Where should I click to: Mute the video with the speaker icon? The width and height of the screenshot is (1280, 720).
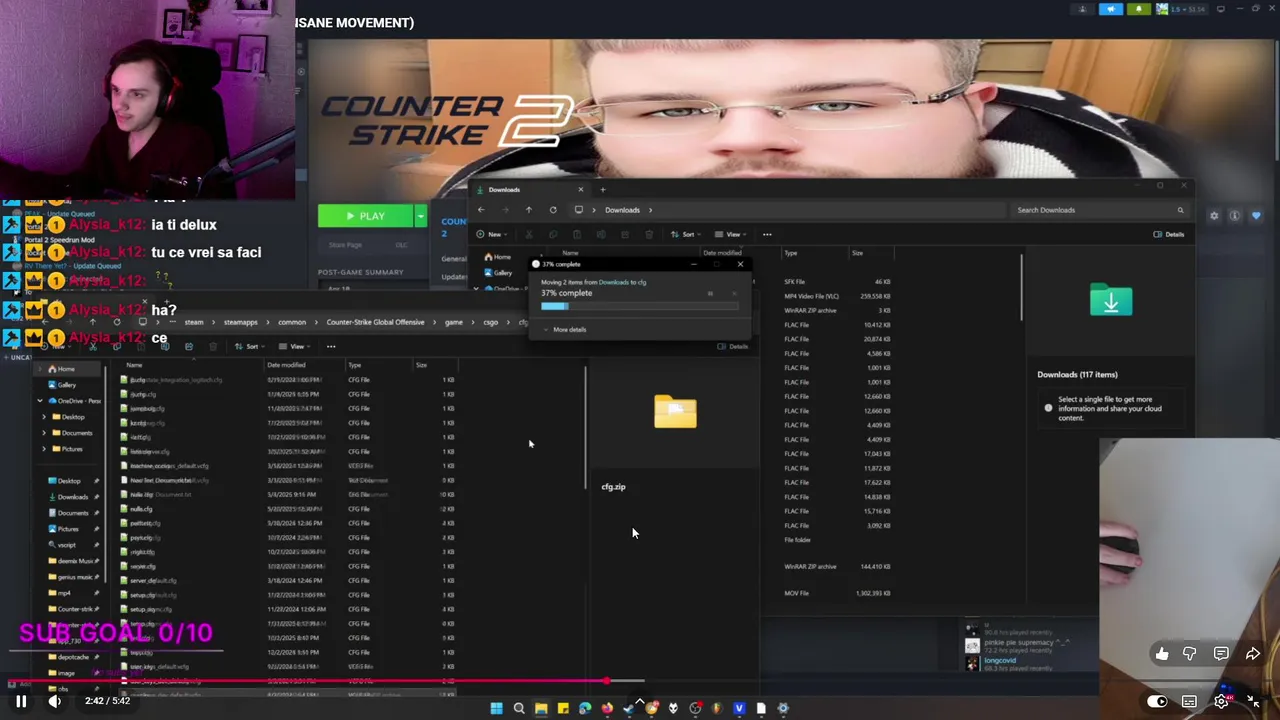tap(54, 701)
